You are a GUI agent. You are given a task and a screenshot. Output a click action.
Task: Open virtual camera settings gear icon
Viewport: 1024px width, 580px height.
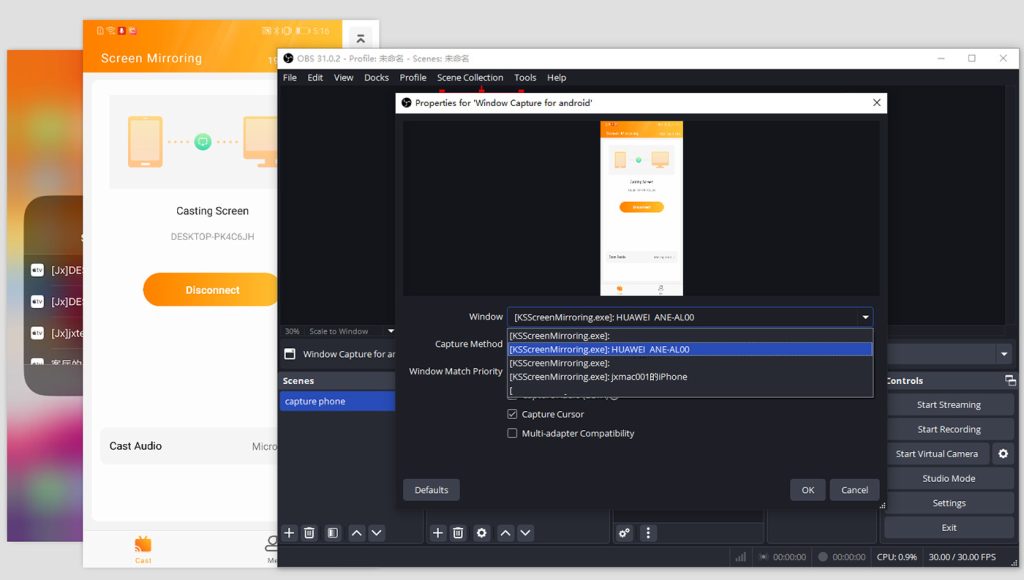[1003, 453]
